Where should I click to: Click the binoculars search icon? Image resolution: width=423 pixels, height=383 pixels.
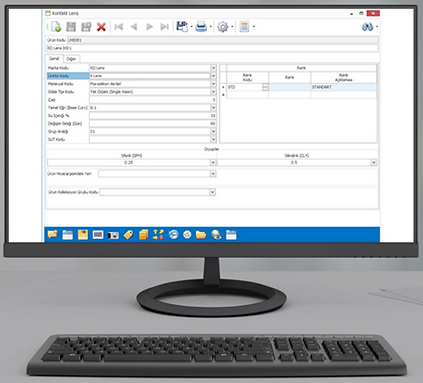point(368,27)
